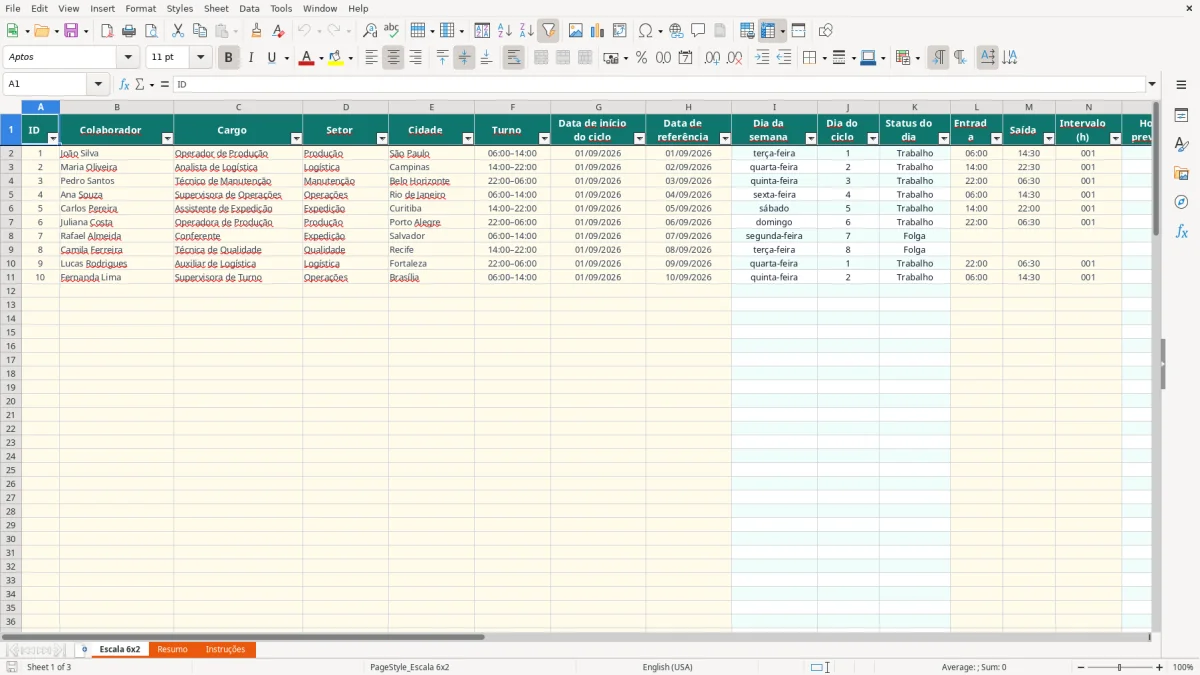Image resolution: width=1200 pixels, height=675 pixels.
Task: Open sidebar Navigator compass icon
Action: (x=1181, y=202)
